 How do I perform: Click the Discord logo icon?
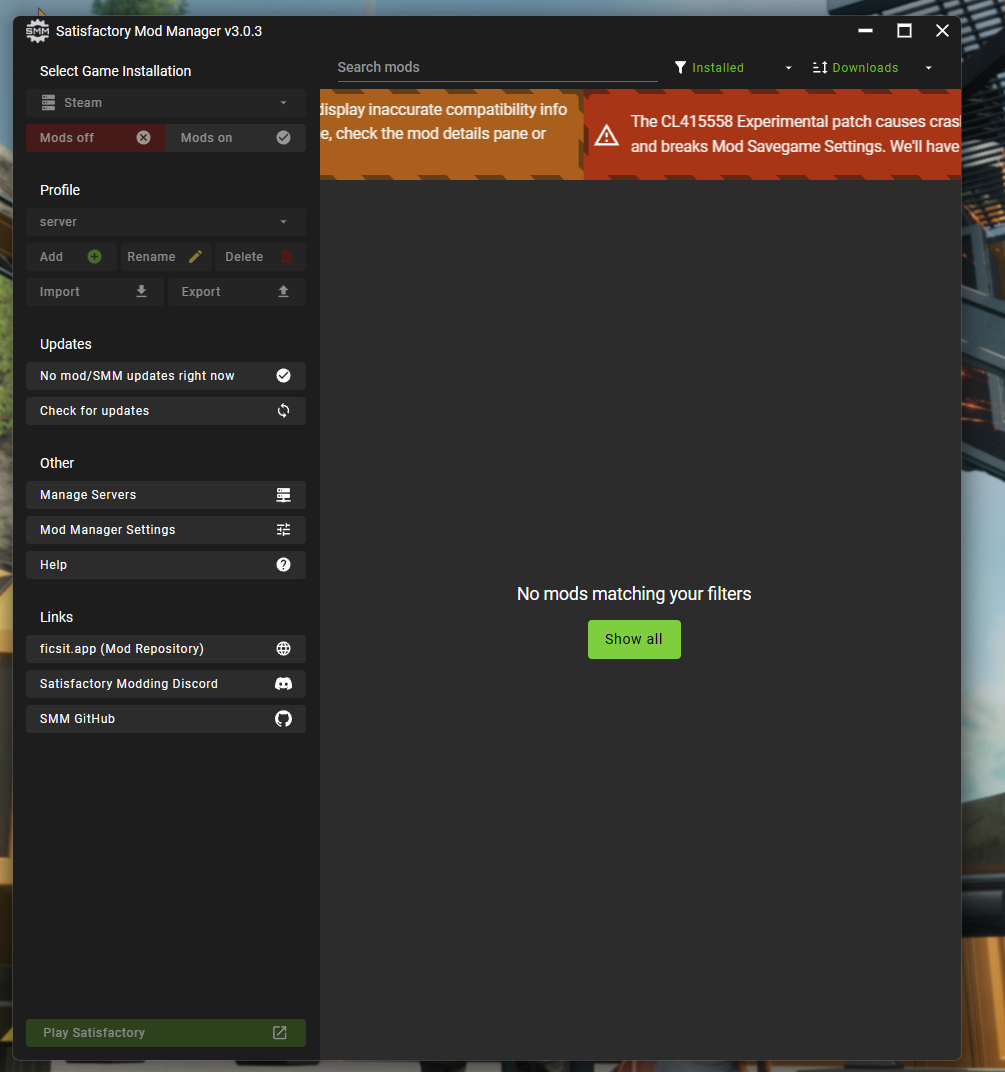tap(283, 683)
